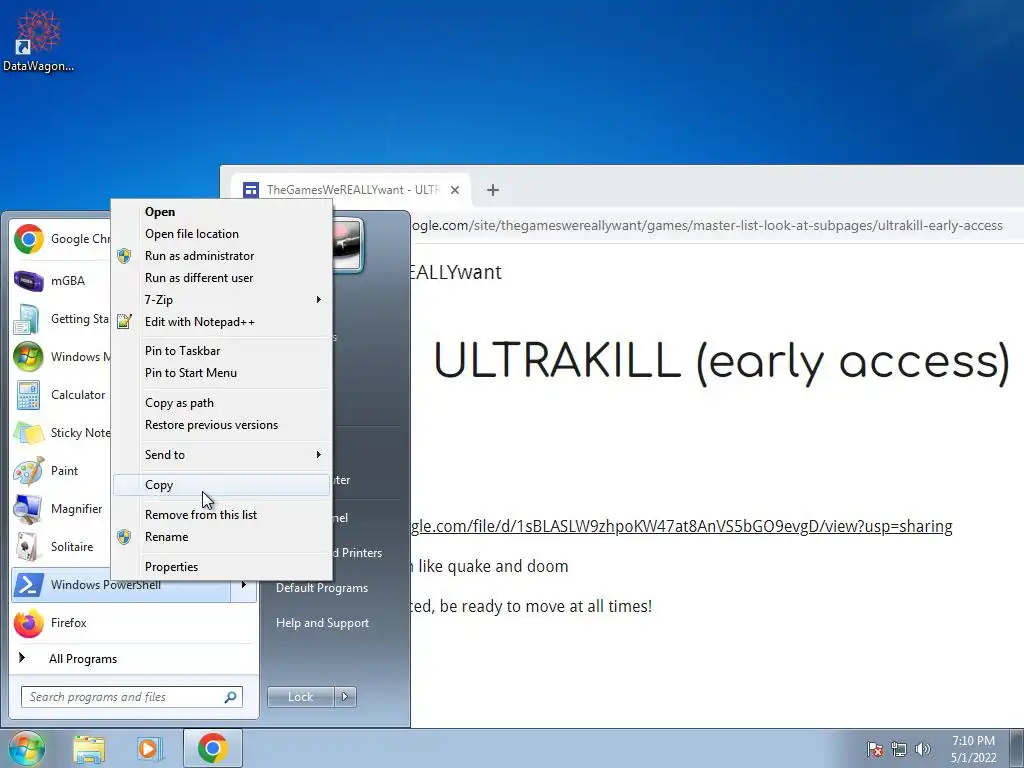Click the Show desktop strip beside the clock
This screenshot has height=768, width=1024.
click(x=1017, y=748)
